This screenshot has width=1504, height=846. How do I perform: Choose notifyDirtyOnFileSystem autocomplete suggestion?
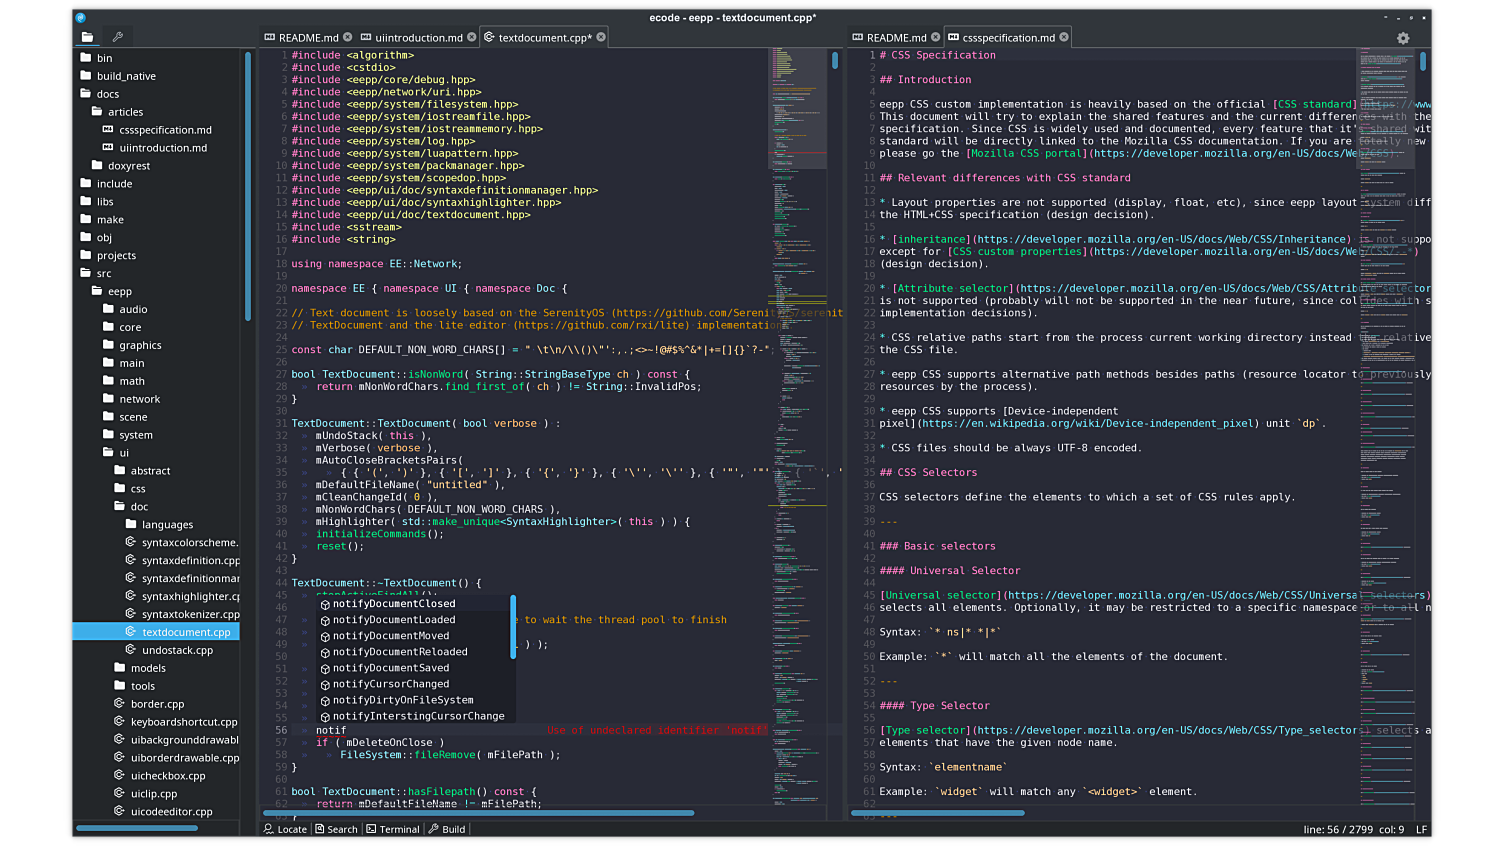[414, 700]
